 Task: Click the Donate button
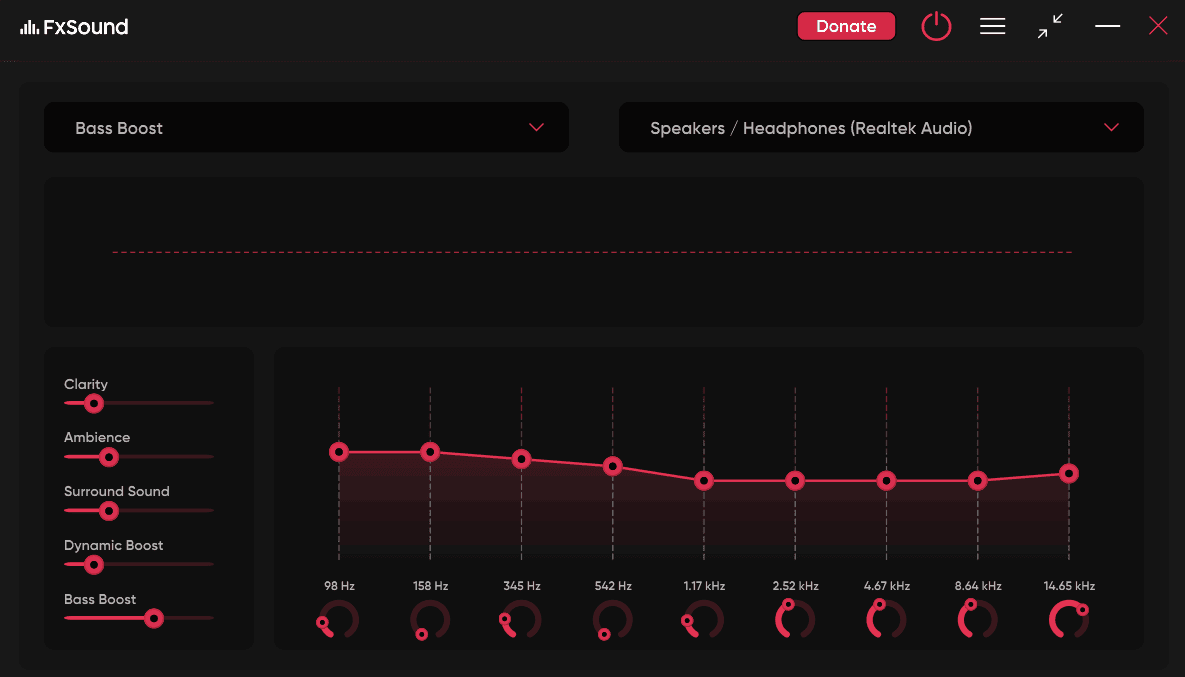coord(846,26)
